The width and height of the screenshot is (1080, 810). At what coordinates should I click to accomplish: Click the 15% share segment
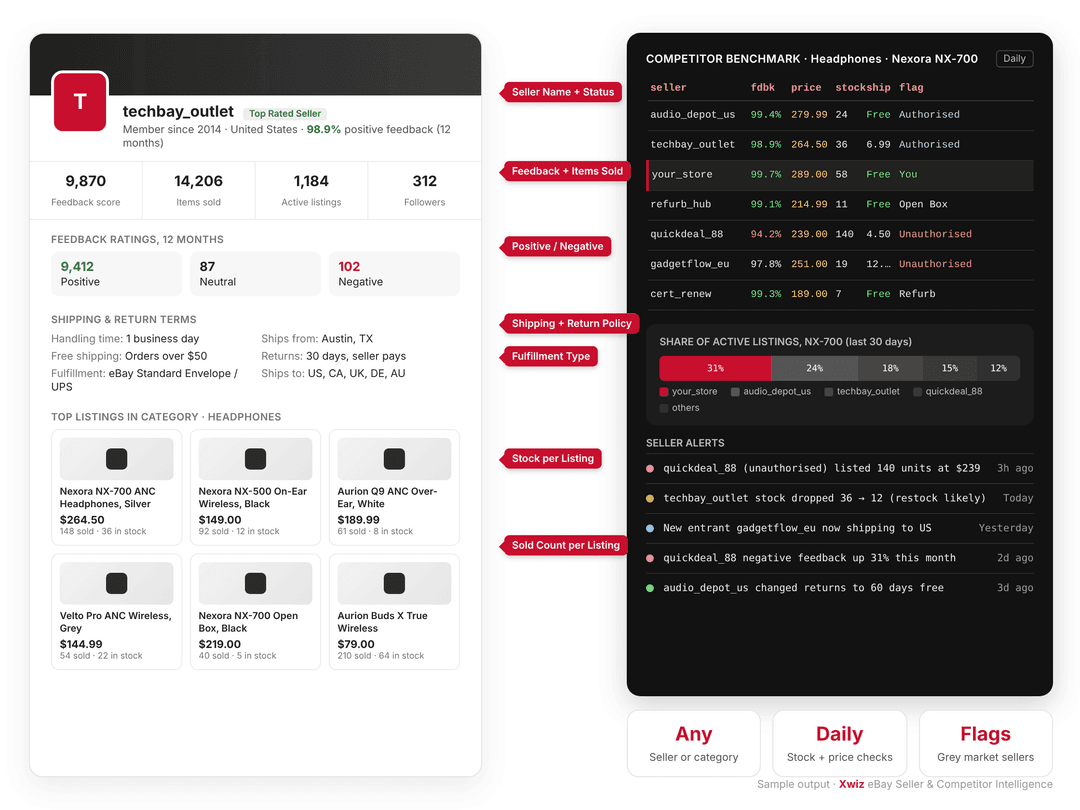click(950, 368)
